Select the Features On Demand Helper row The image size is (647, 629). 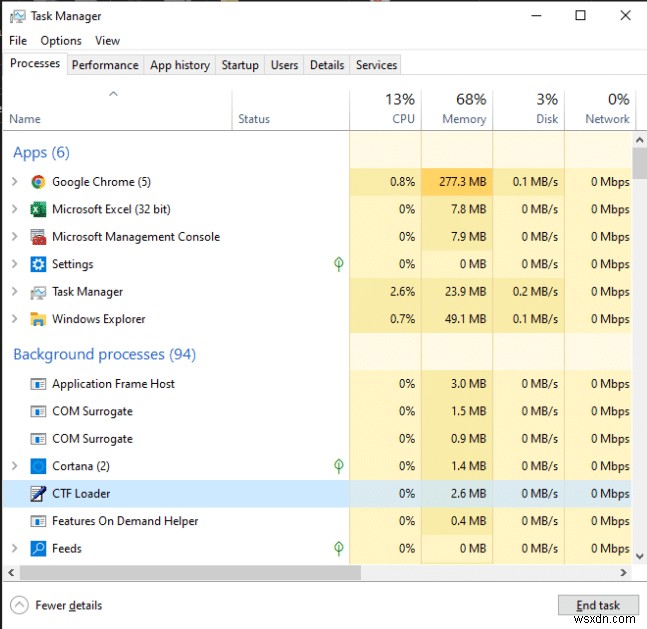click(317, 521)
